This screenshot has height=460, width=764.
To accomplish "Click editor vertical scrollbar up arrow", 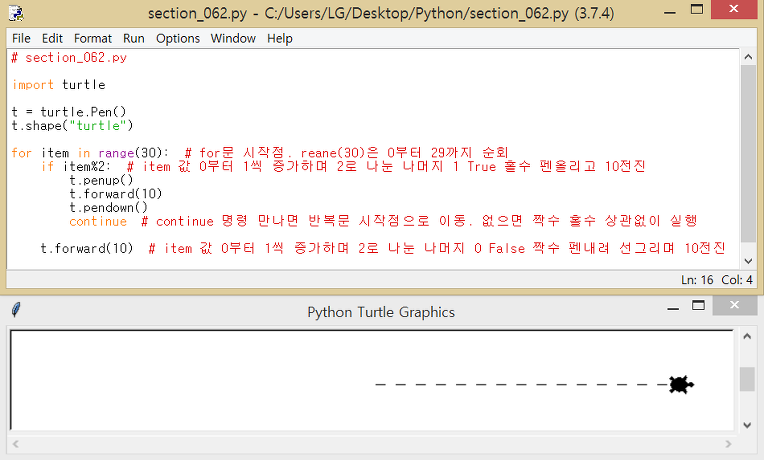I will click(748, 57).
